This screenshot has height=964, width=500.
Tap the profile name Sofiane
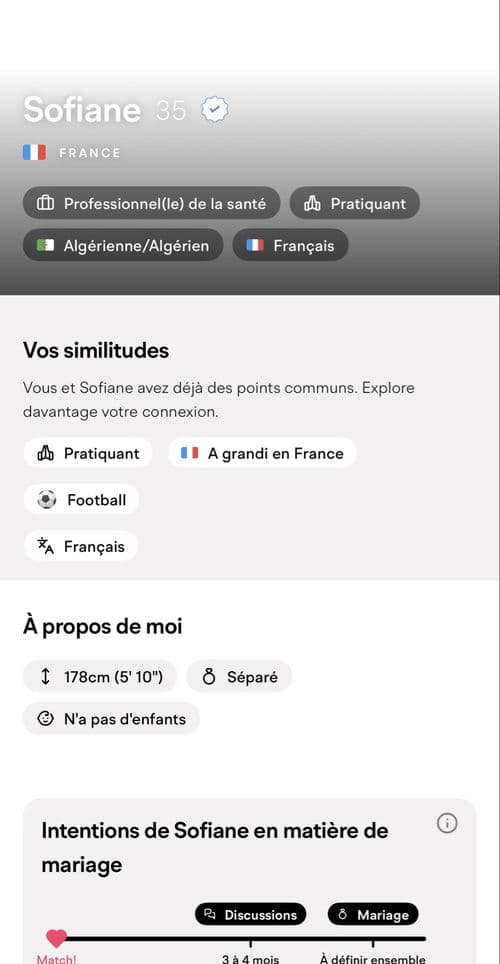click(x=82, y=110)
